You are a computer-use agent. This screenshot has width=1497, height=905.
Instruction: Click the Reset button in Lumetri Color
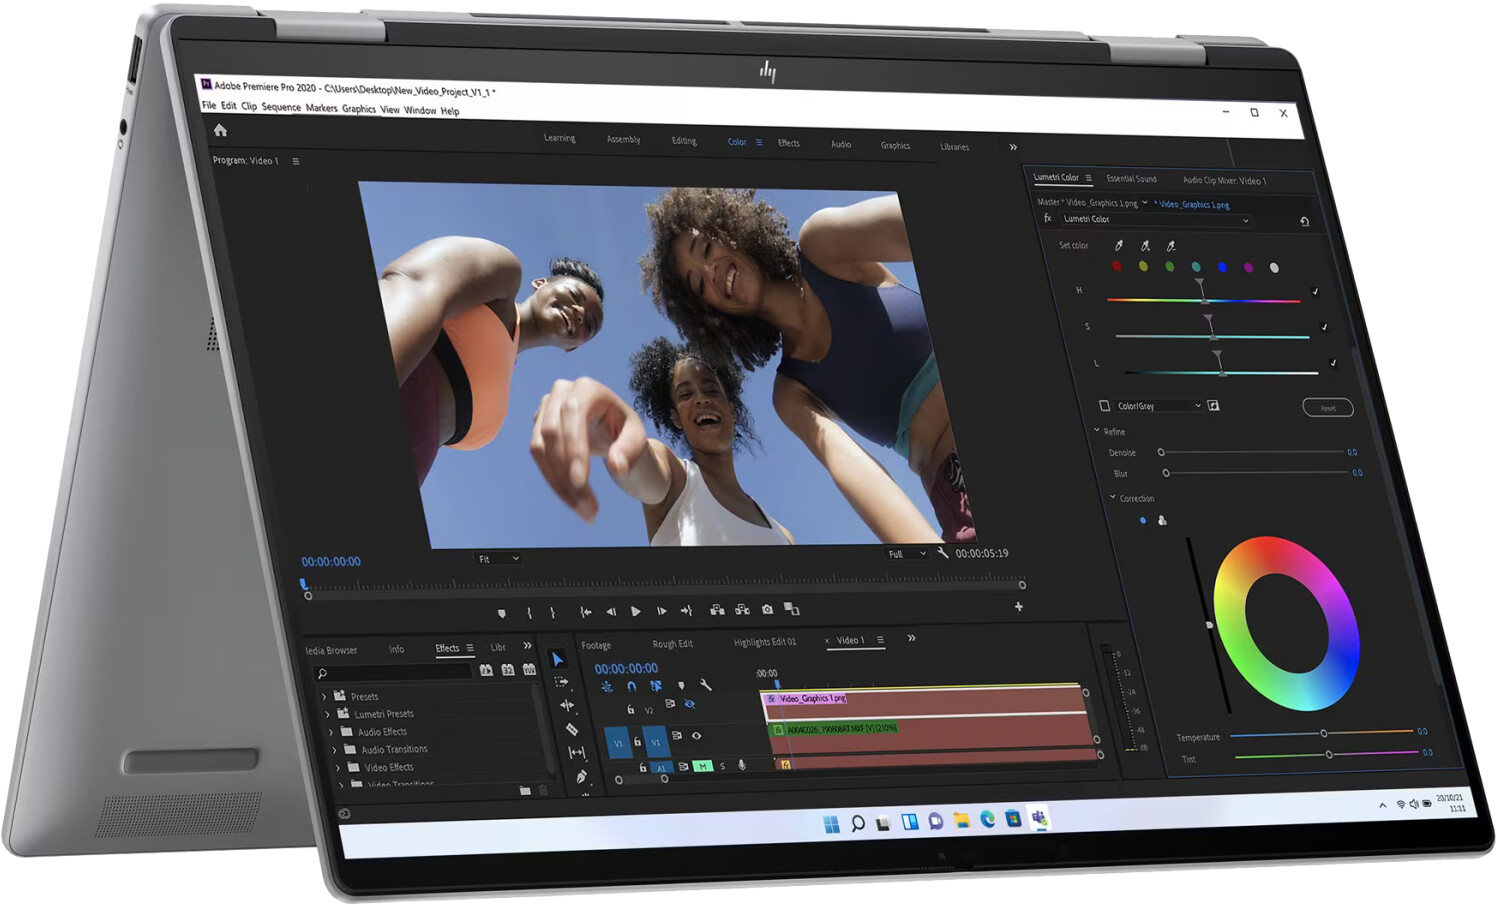coord(1327,407)
